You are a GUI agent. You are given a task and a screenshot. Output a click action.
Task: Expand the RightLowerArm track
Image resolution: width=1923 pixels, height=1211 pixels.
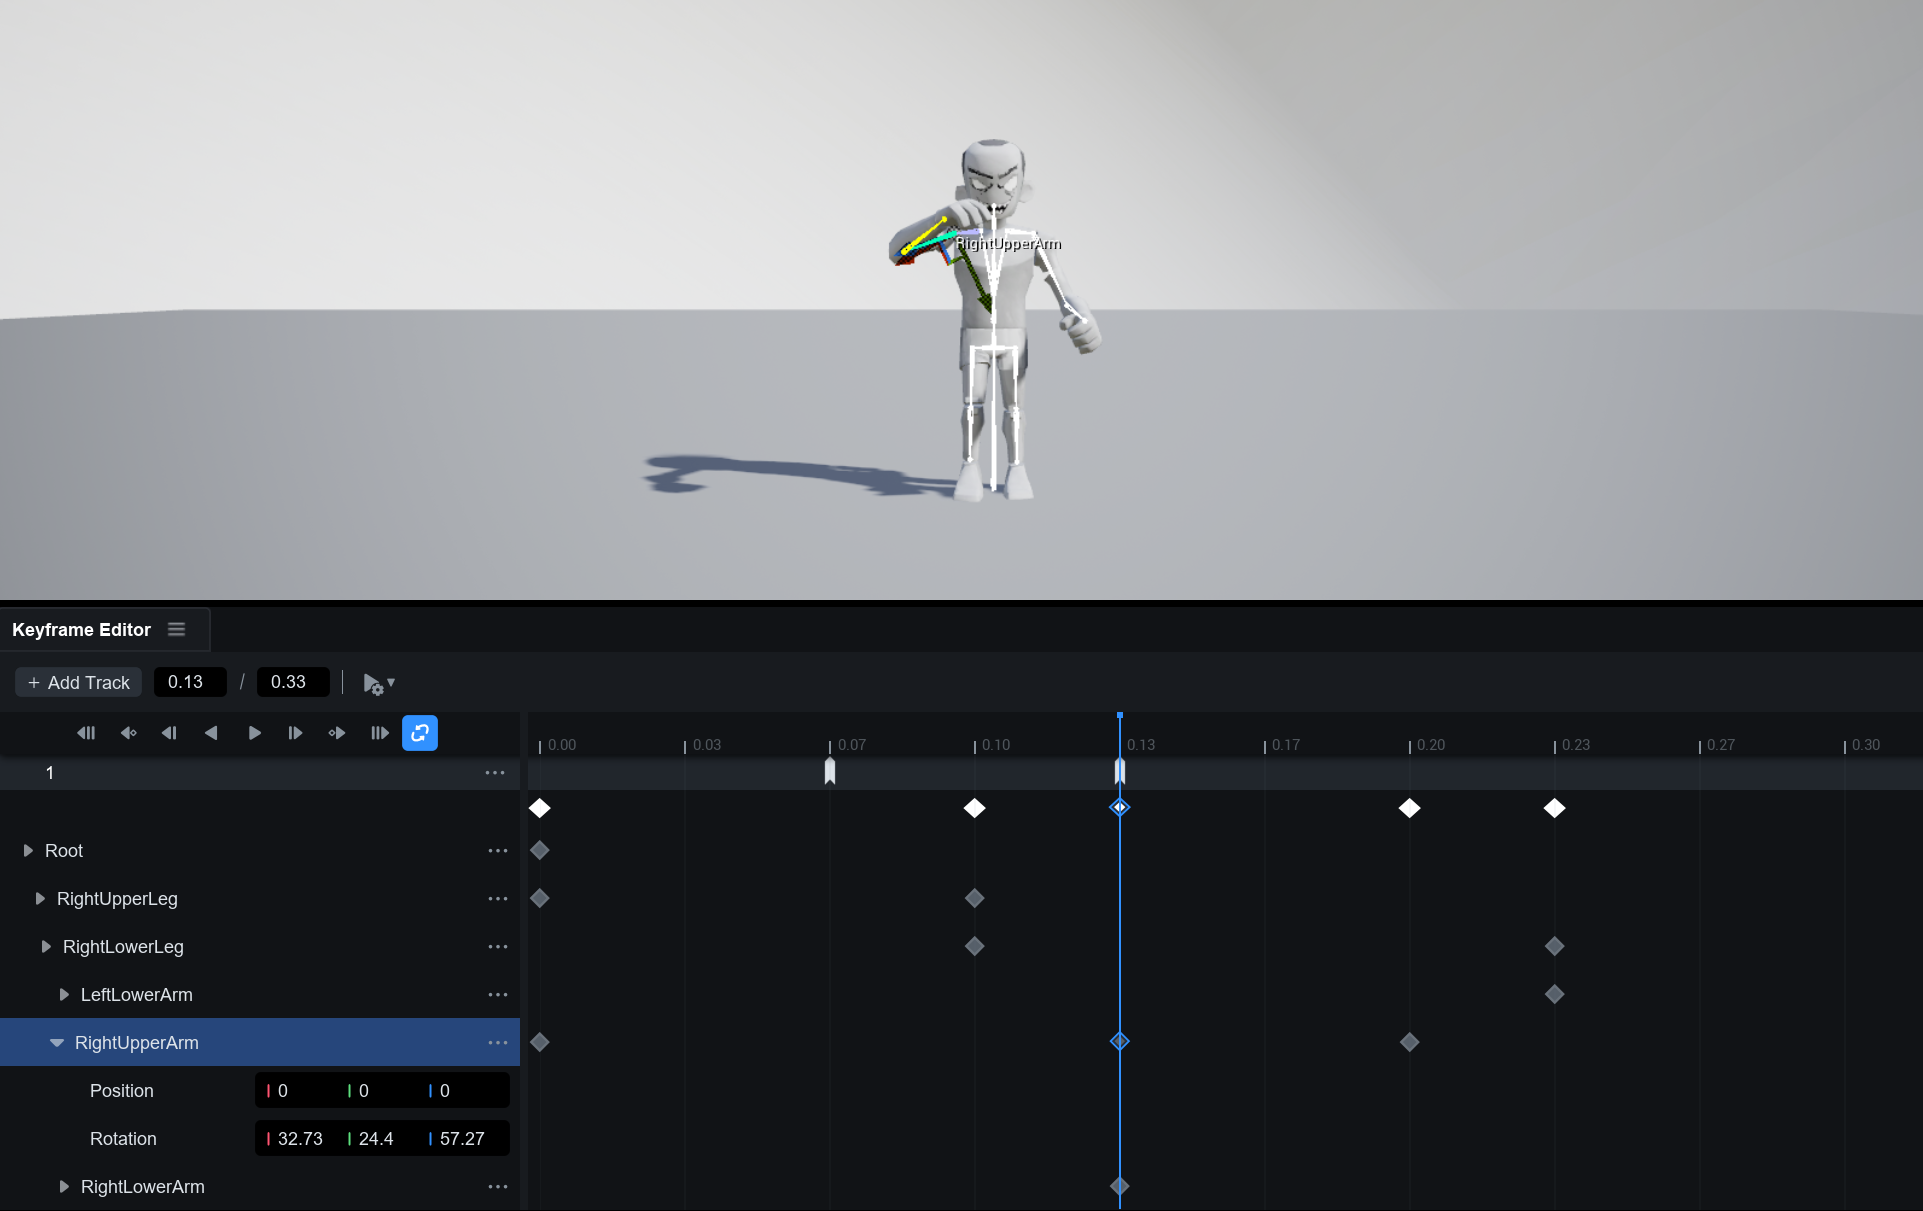click(64, 1187)
